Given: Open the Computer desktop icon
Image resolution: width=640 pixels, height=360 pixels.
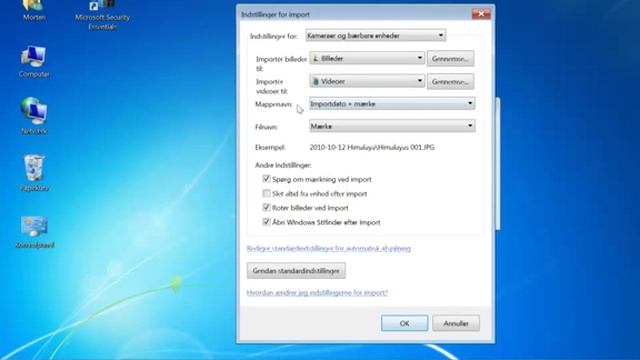Looking at the screenshot, I should pos(34,61).
